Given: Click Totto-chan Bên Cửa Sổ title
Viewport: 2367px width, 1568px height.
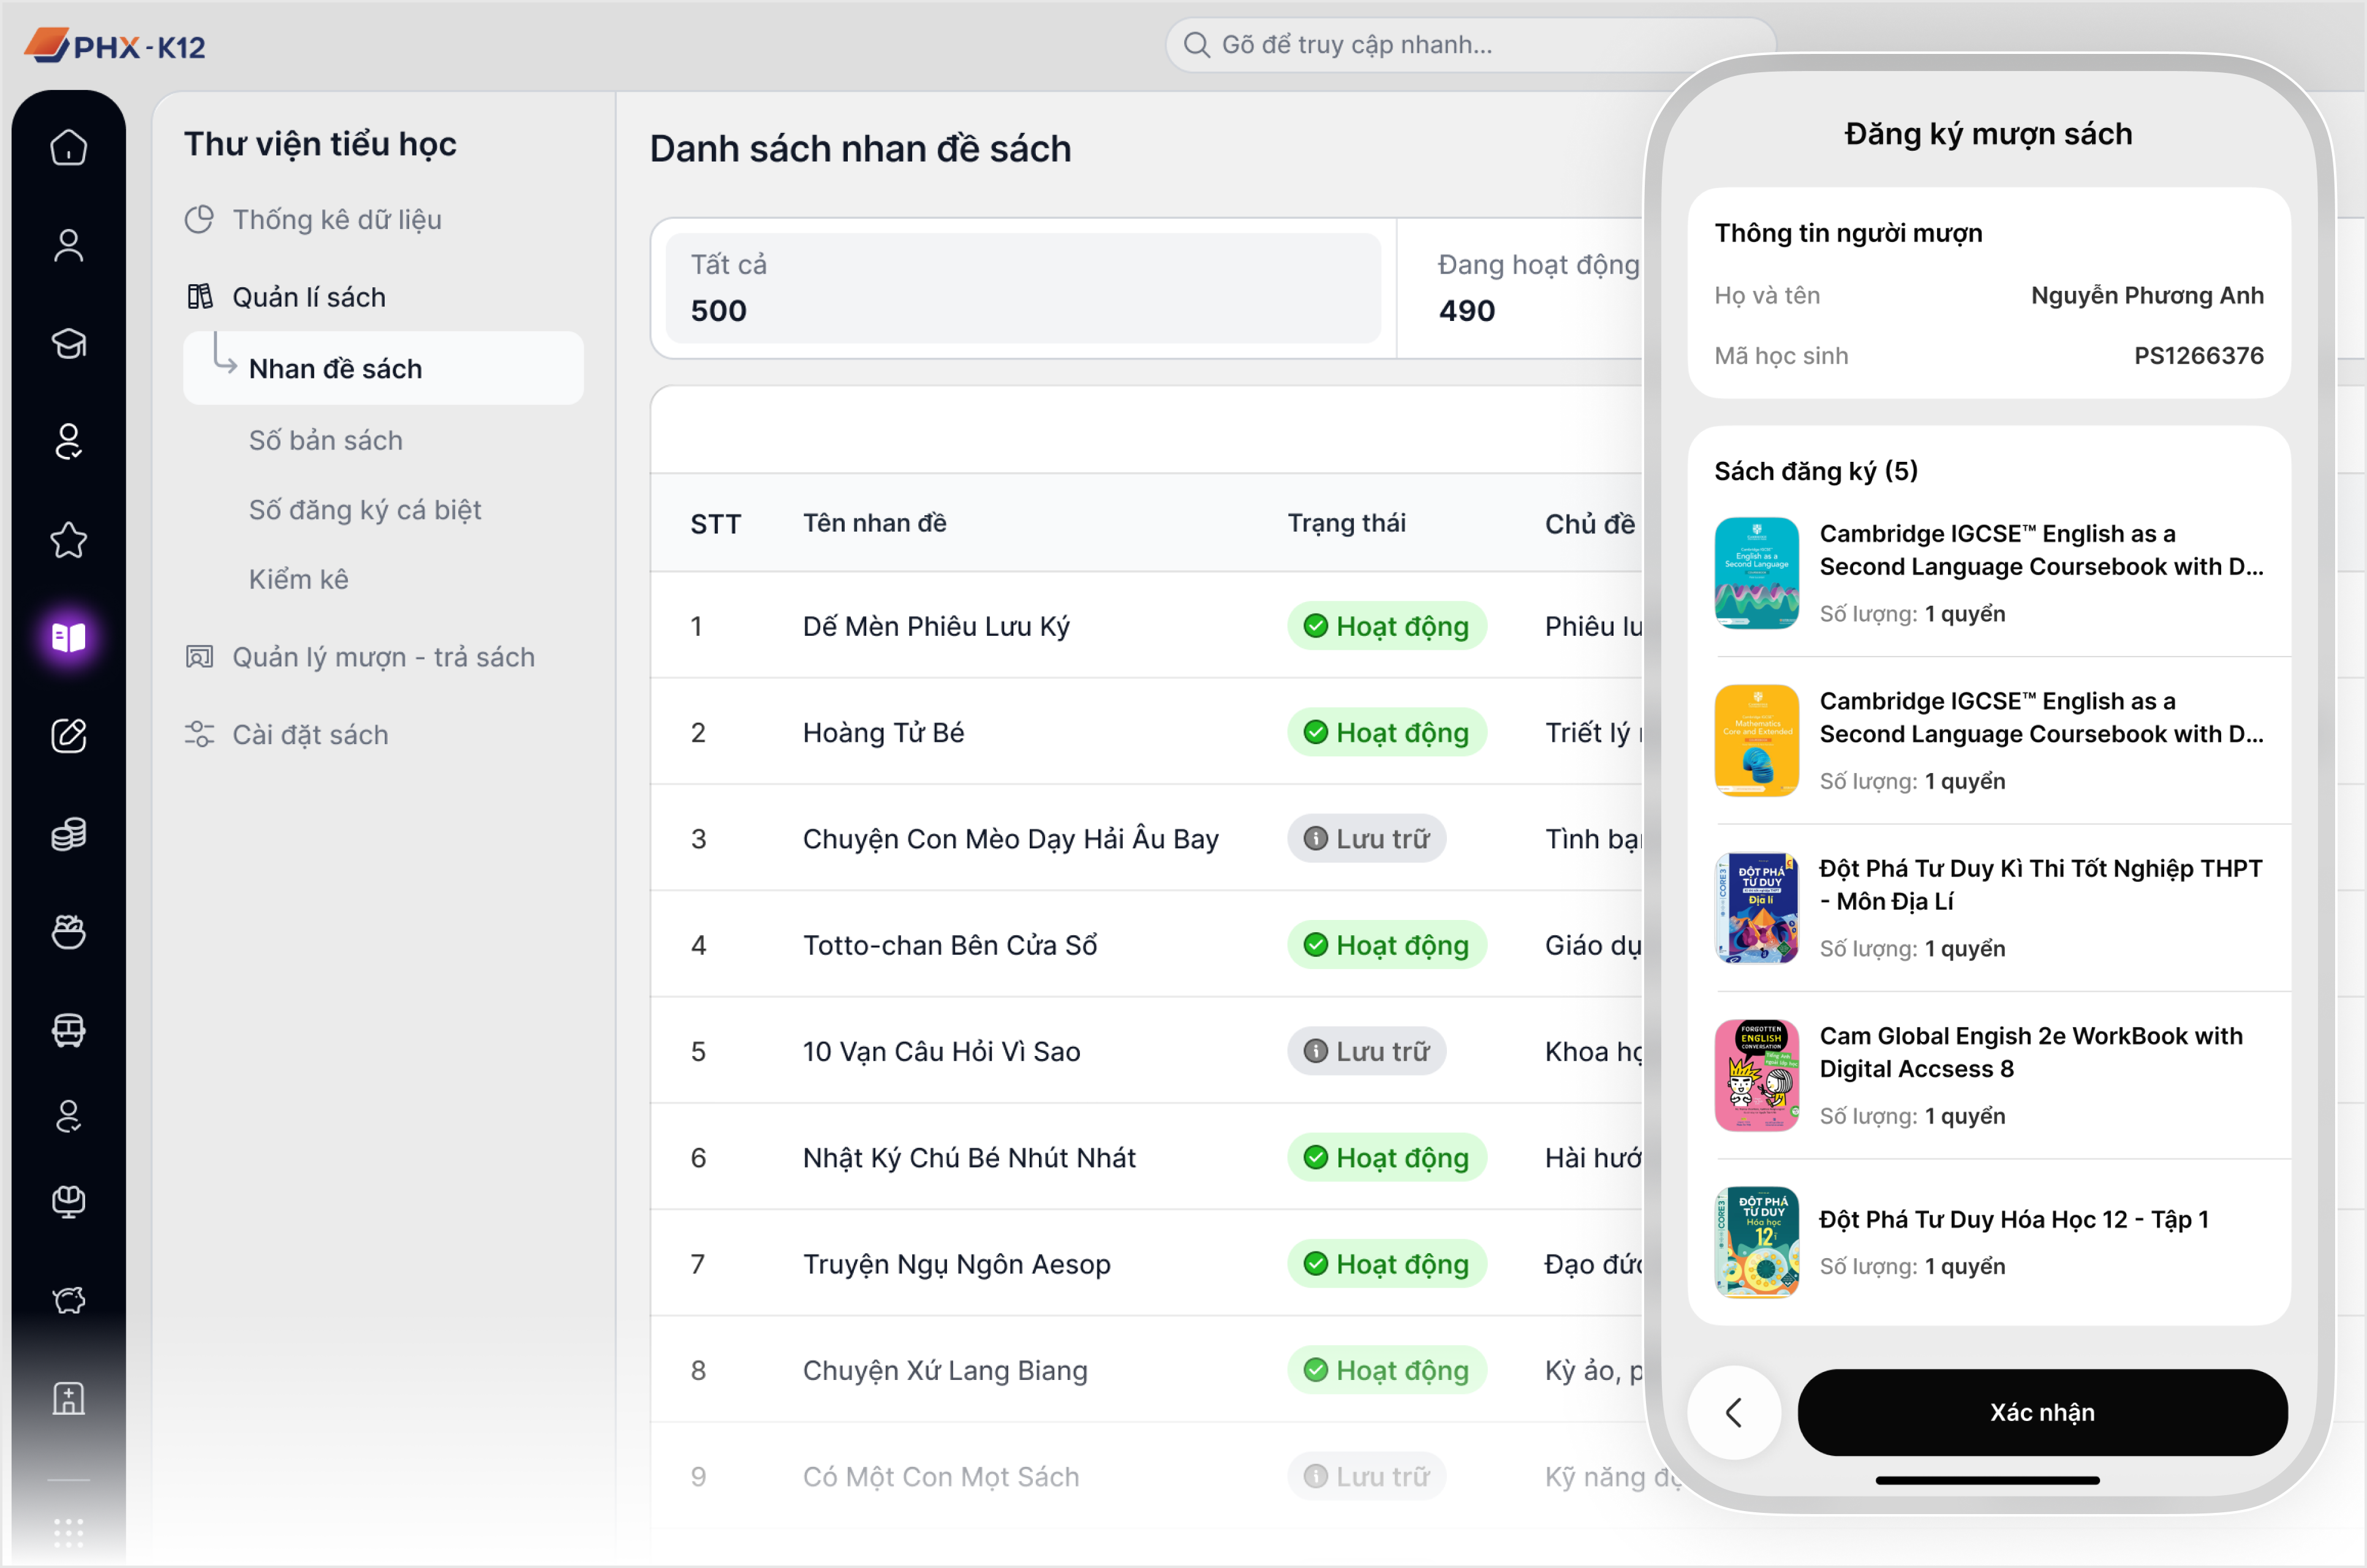Looking at the screenshot, I should click(x=950, y=945).
